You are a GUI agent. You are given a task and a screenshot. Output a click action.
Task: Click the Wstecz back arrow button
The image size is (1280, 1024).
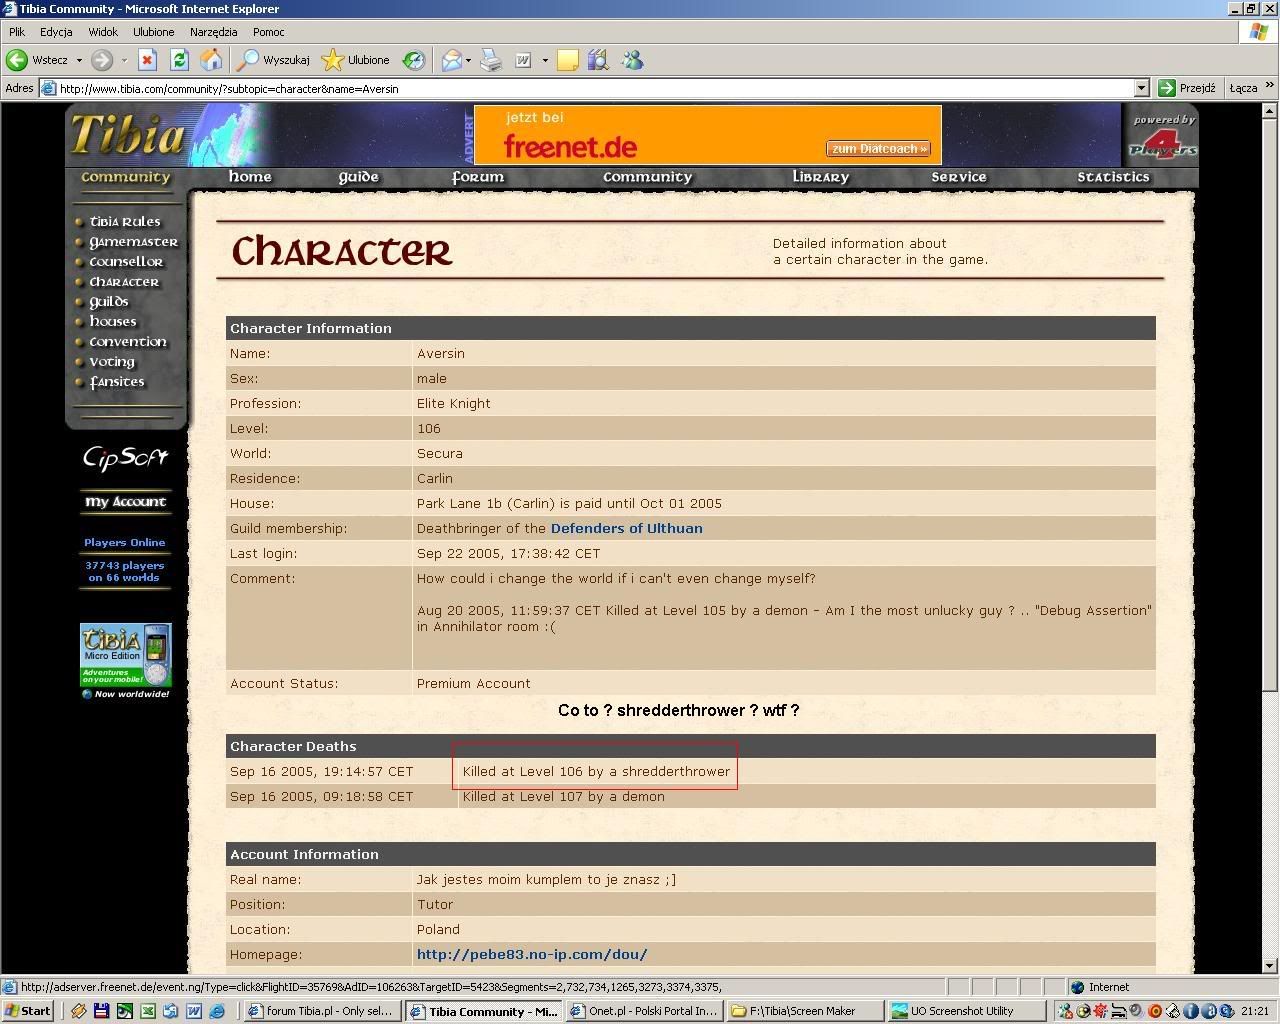[x=37, y=60]
